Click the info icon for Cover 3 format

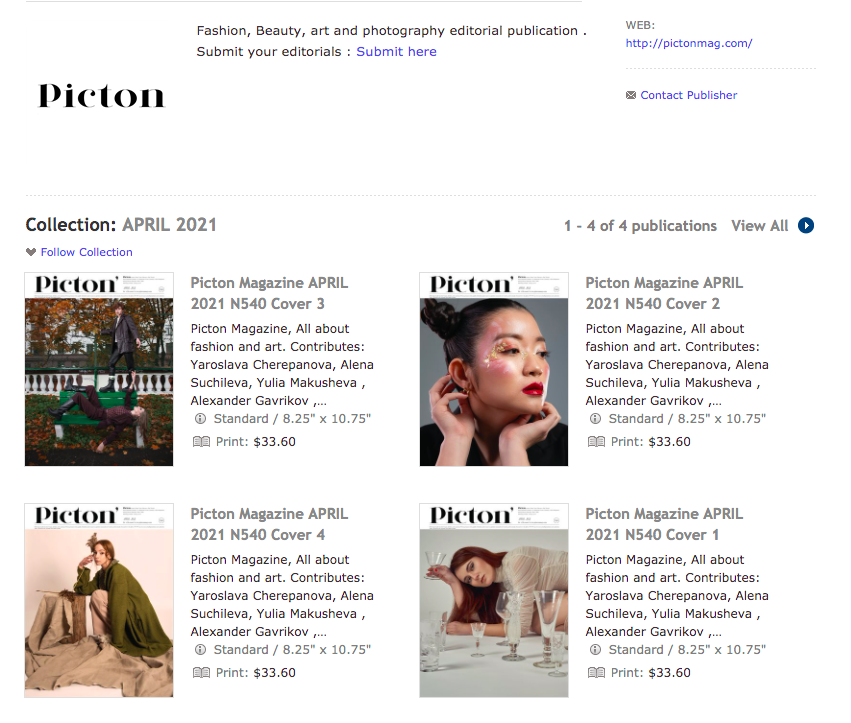coord(200,418)
